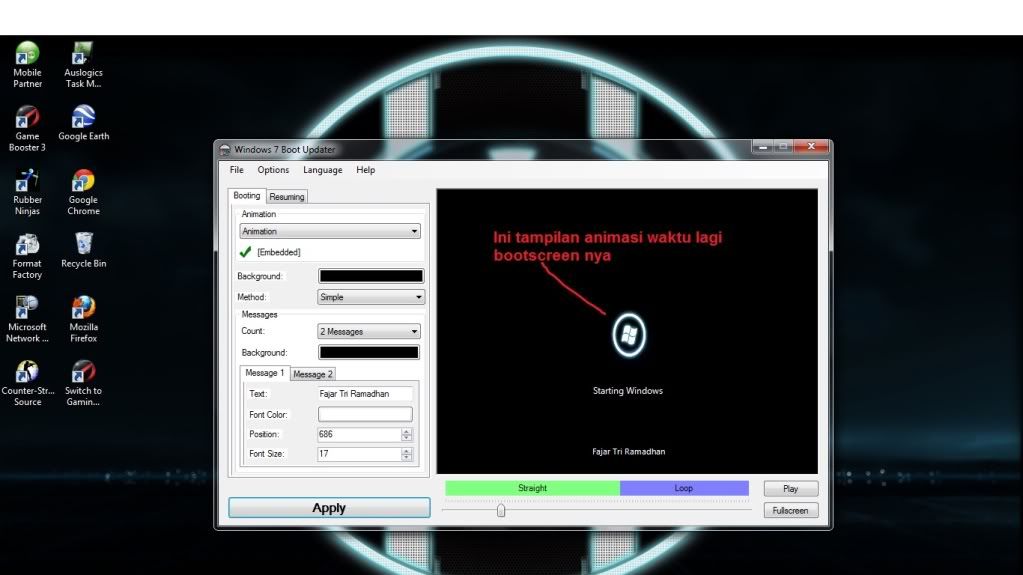Click the Font Size value field
The height and width of the screenshot is (575, 1023).
point(359,454)
